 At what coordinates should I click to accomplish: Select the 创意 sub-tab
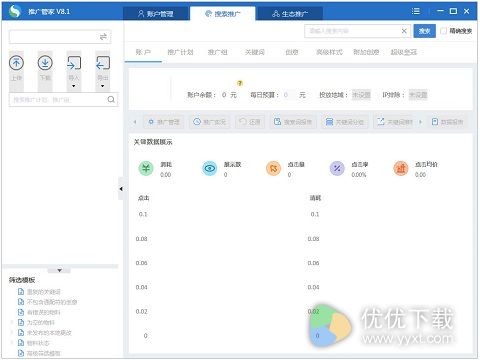(292, 52)
